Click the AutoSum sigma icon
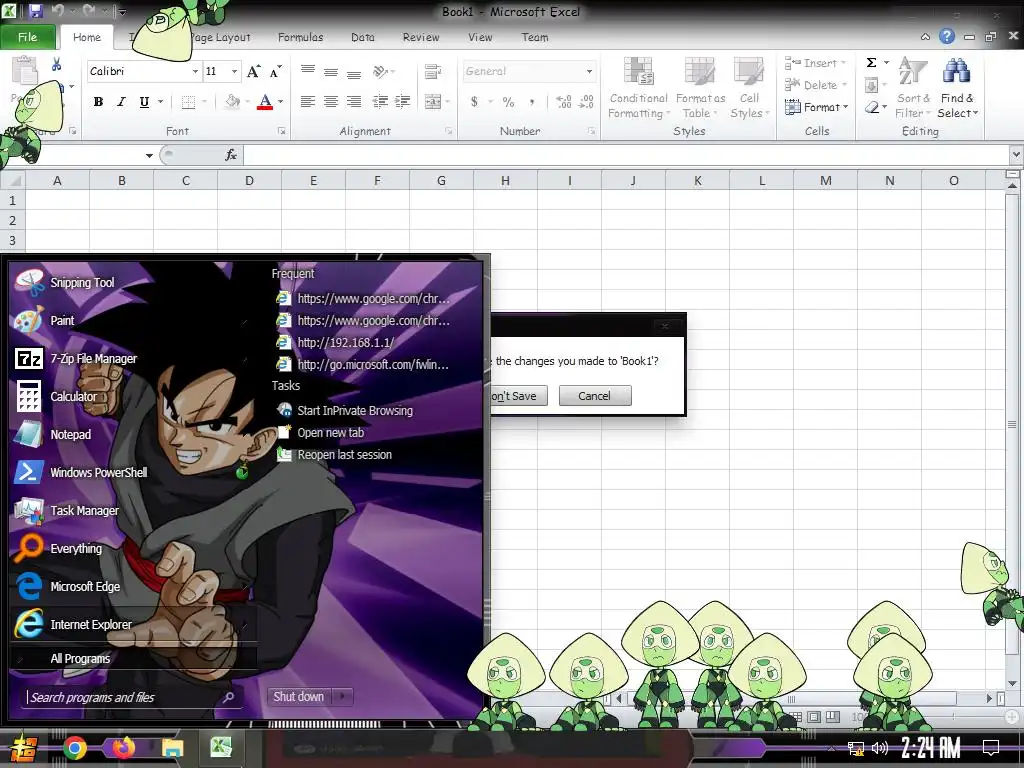 (x=871, y=63)
